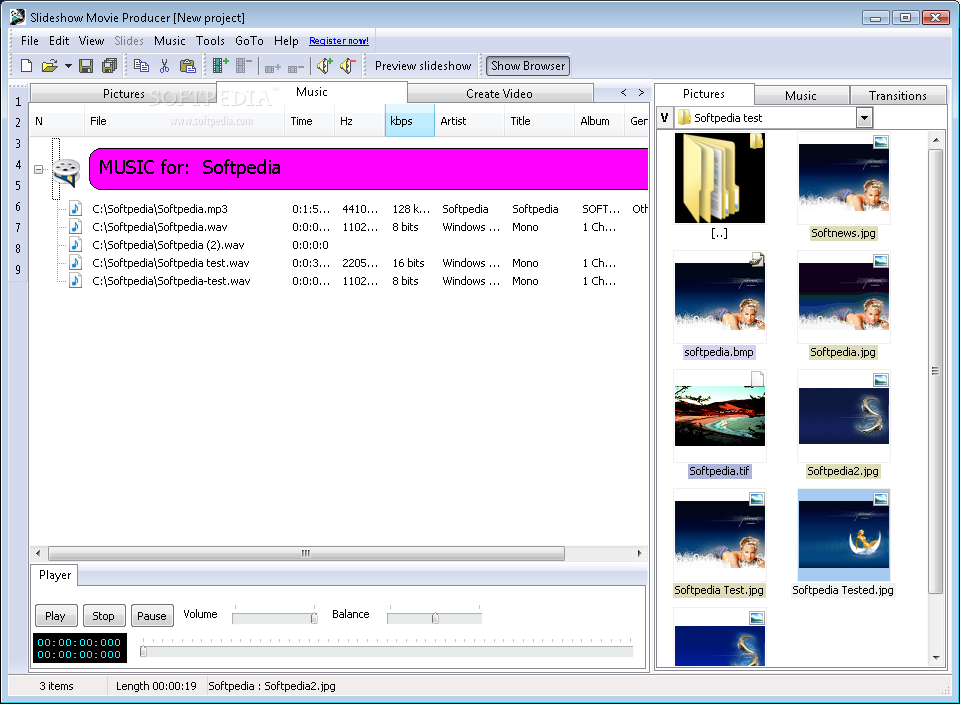960x704 pixels.
Task: Click the tab scroll left arrow
Action: pos(623,92)
